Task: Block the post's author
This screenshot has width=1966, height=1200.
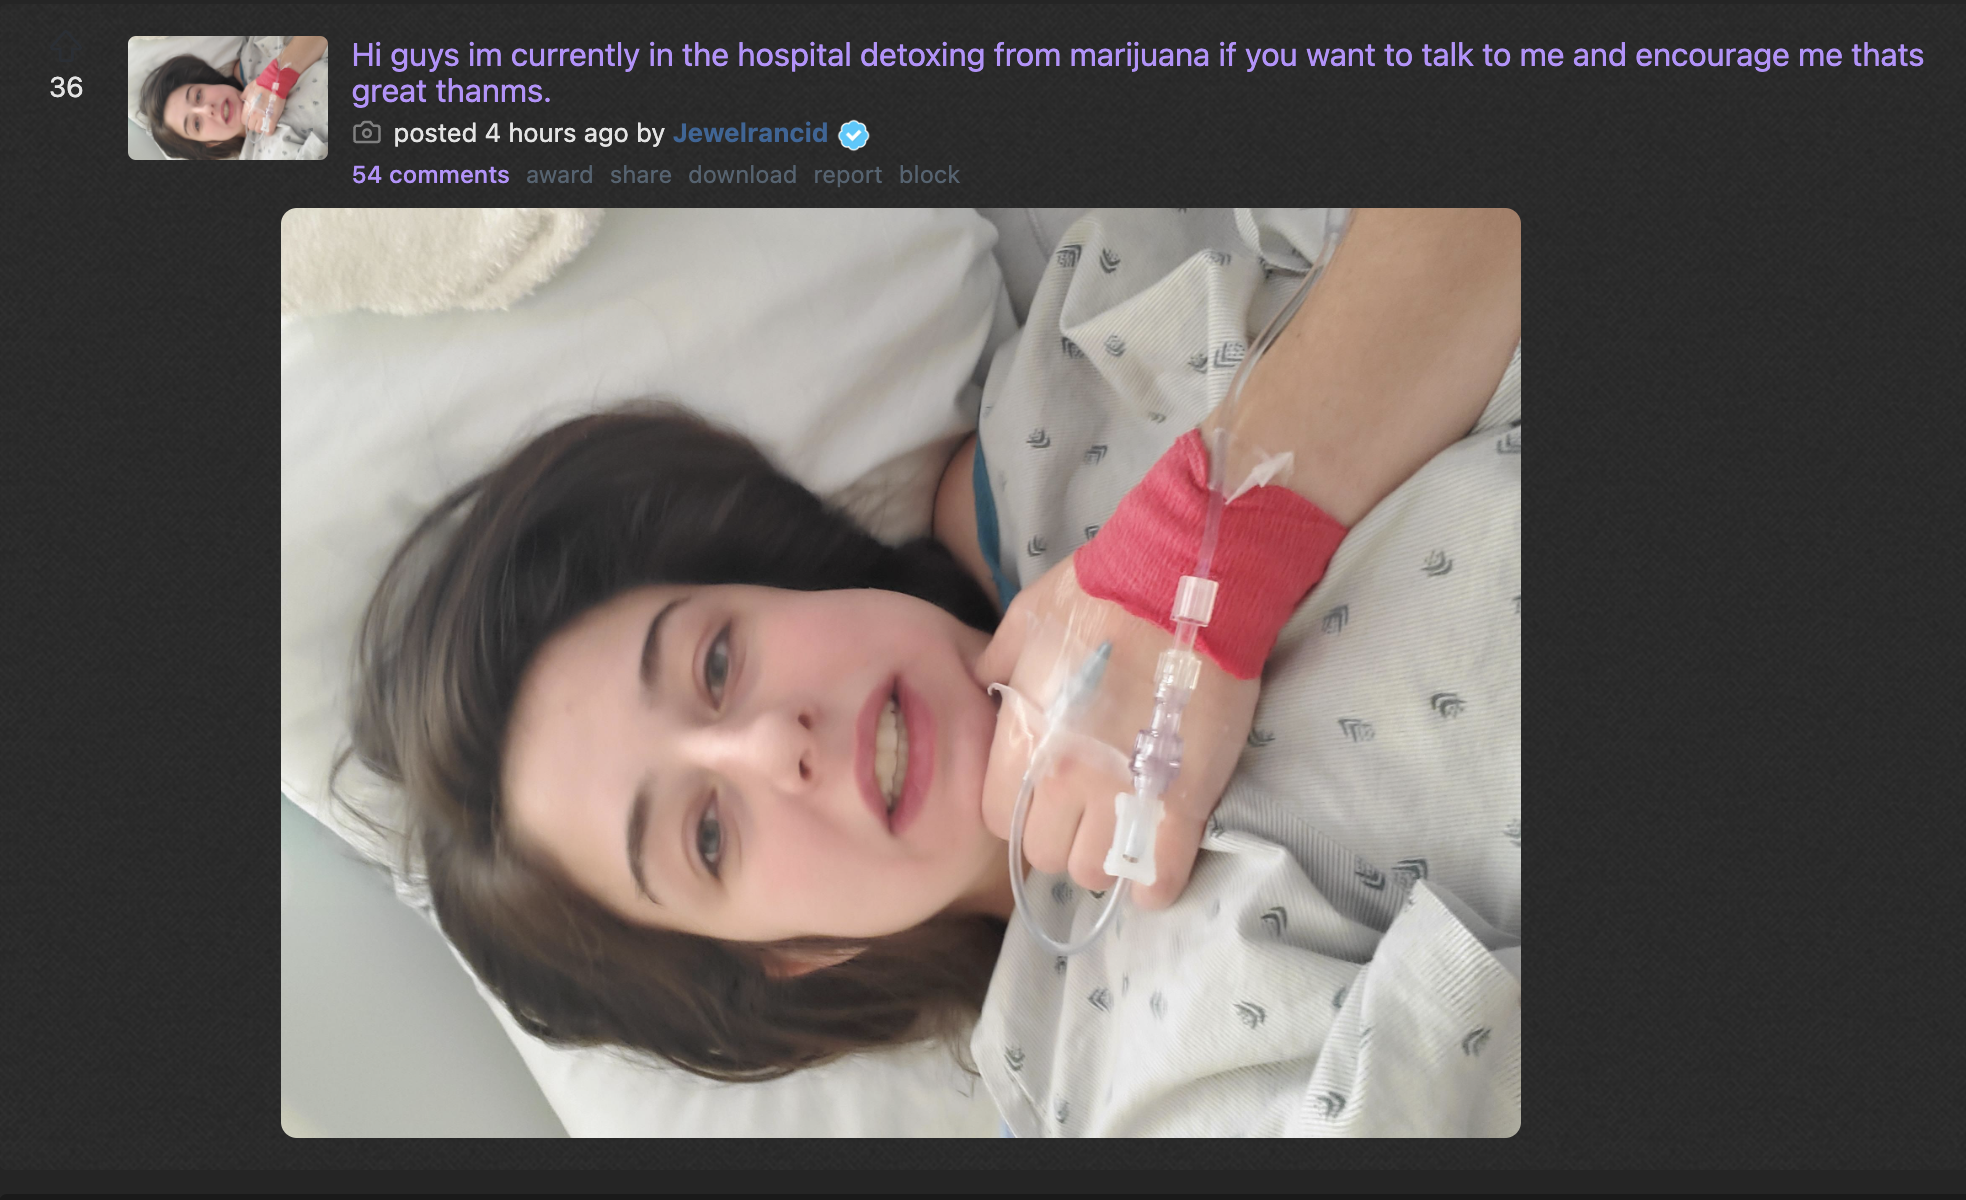Action: point(929,175)
